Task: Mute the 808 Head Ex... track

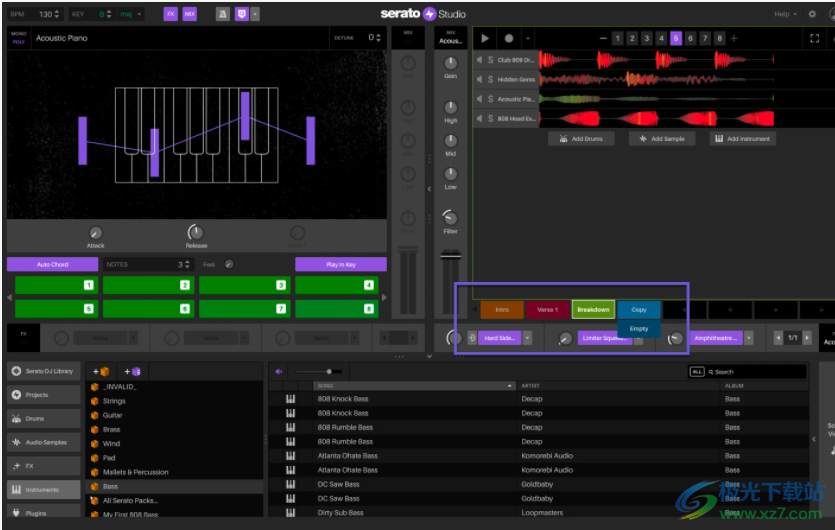Action: (x=479, y=118)
